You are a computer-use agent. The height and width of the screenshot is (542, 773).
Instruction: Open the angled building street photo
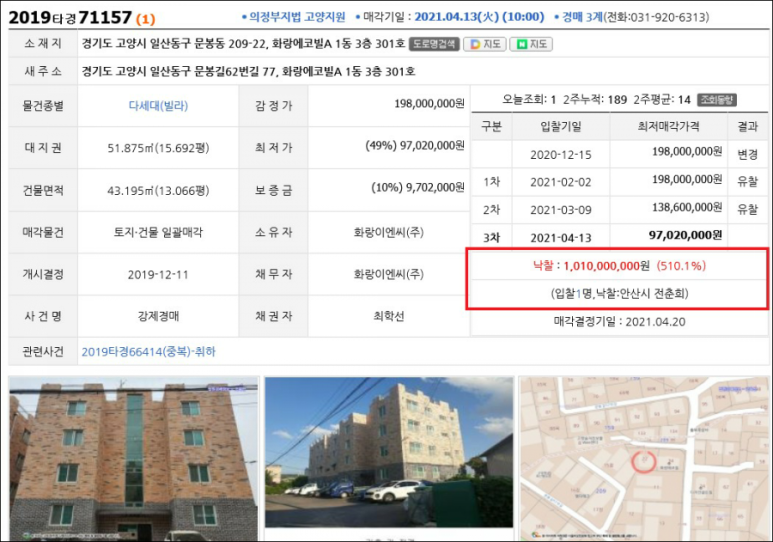tap(389, 452)
